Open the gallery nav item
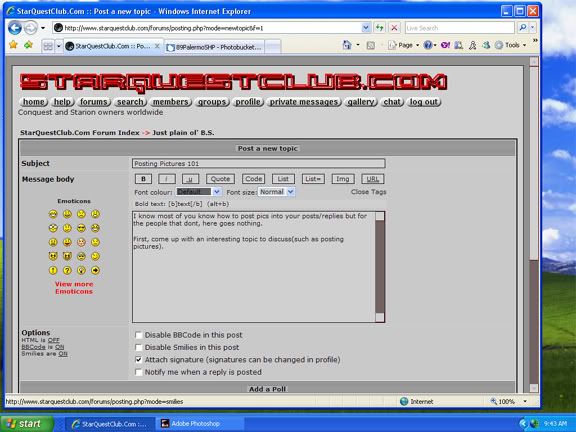576x432 pixels. point(361,102)
